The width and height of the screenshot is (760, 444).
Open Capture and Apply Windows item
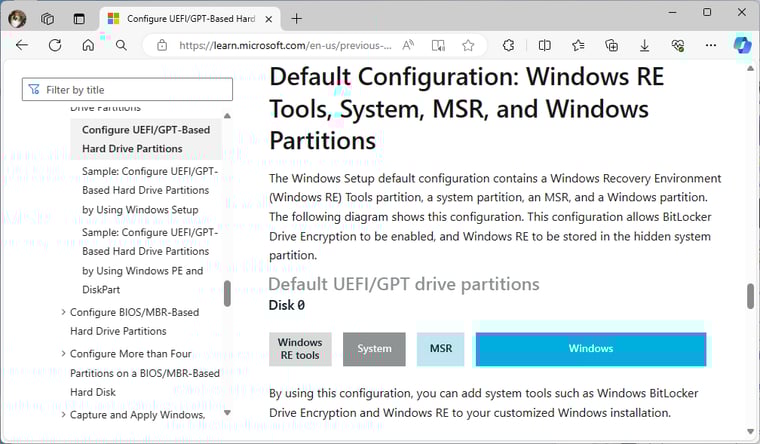[137, 415]
